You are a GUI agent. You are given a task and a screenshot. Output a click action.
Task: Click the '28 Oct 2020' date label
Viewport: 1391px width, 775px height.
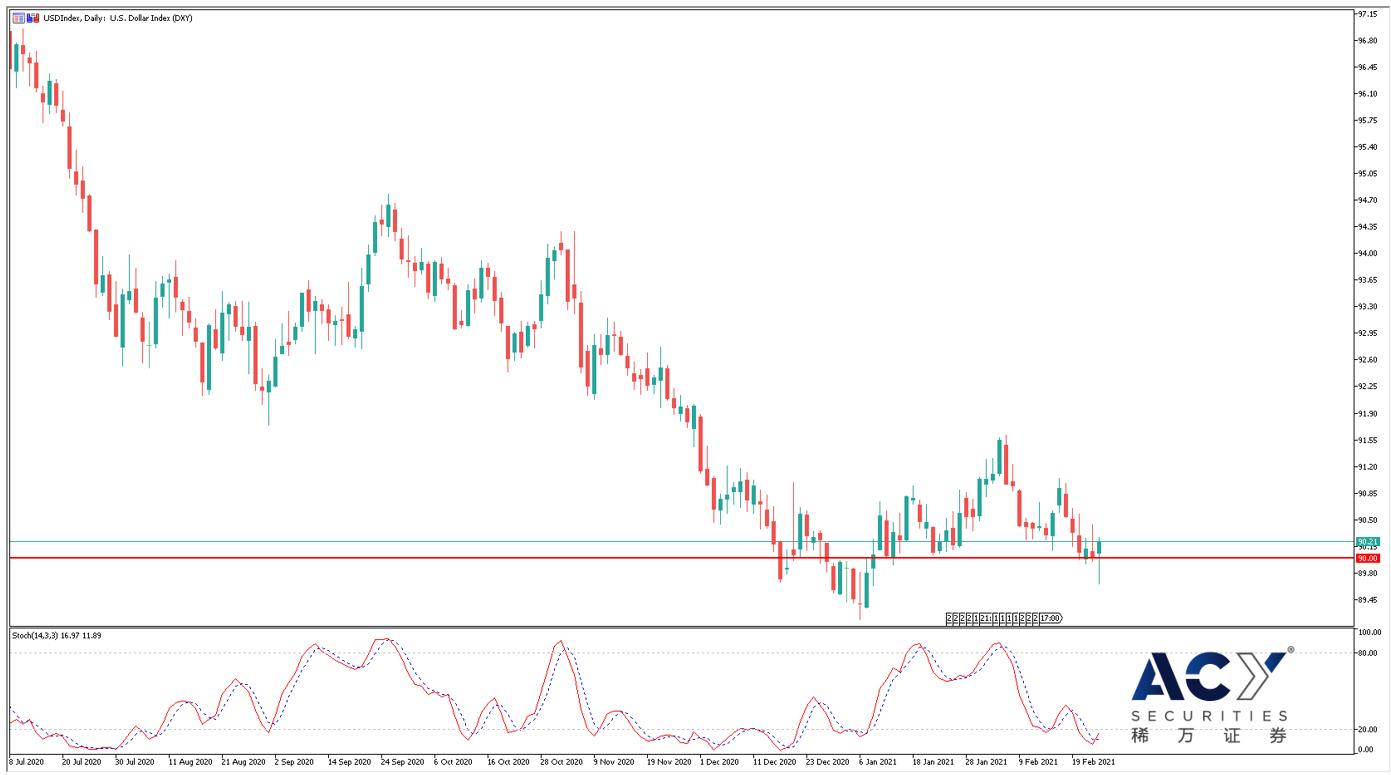560,761
